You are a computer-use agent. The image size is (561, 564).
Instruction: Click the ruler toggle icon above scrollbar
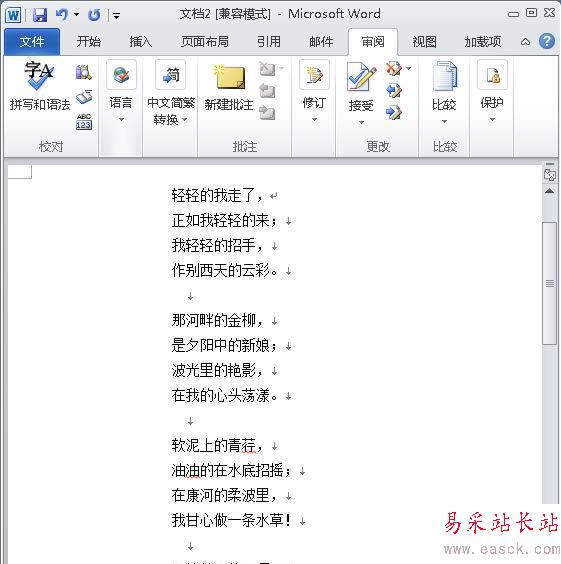550,176
